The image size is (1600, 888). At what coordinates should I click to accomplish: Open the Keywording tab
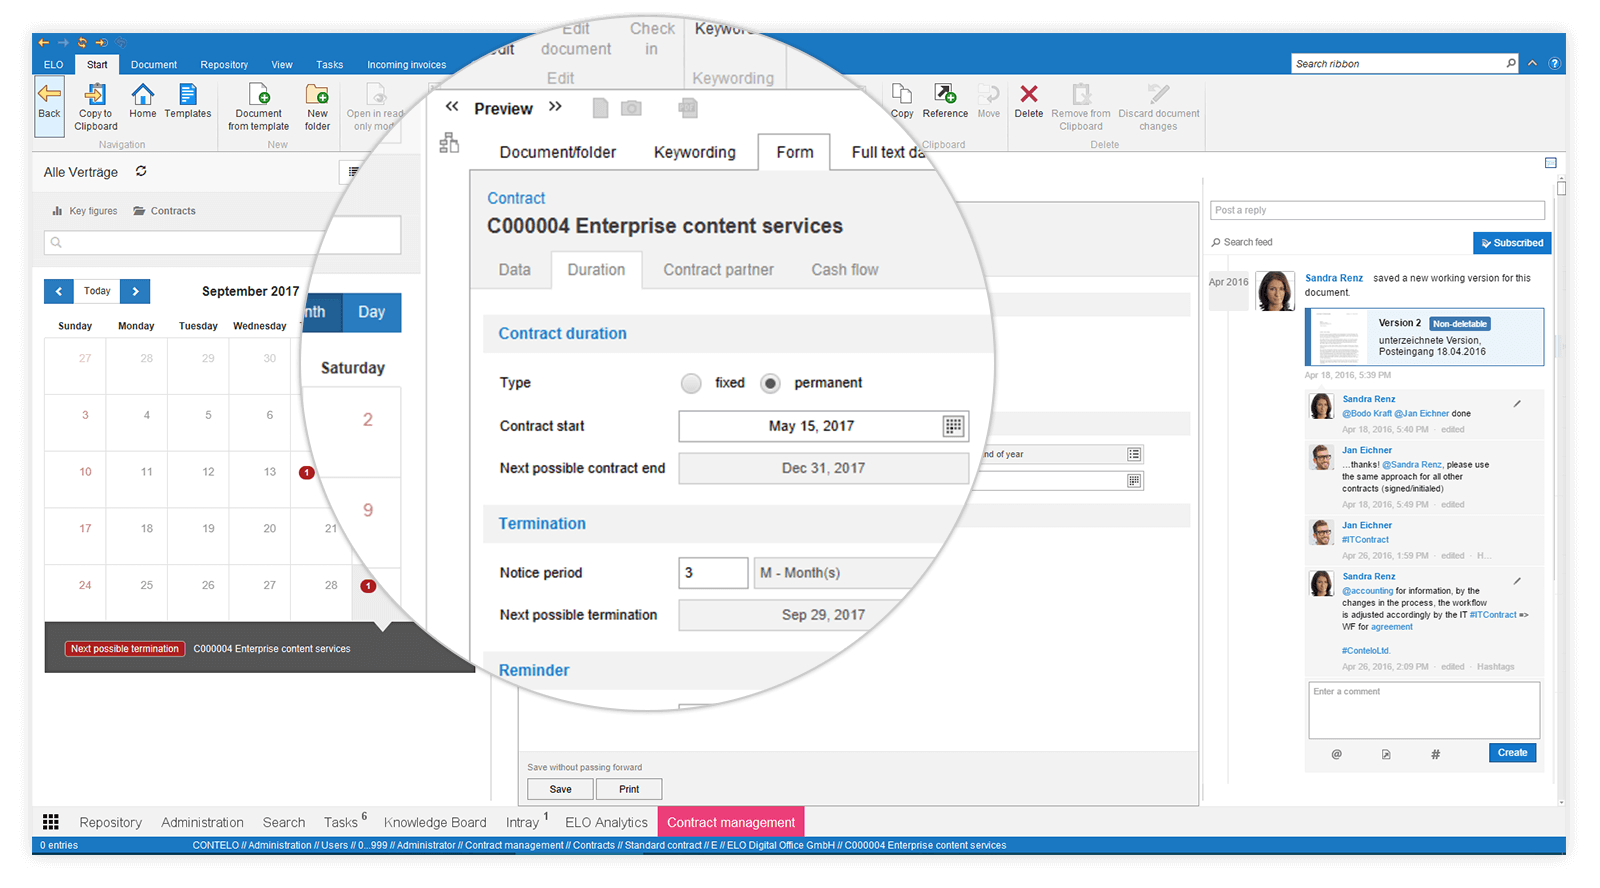click(694, 152)
